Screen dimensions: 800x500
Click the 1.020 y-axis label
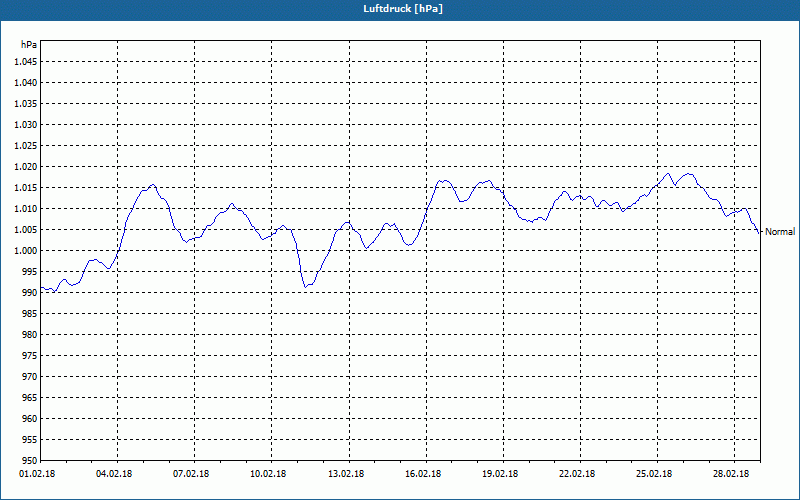click(26, 167)
